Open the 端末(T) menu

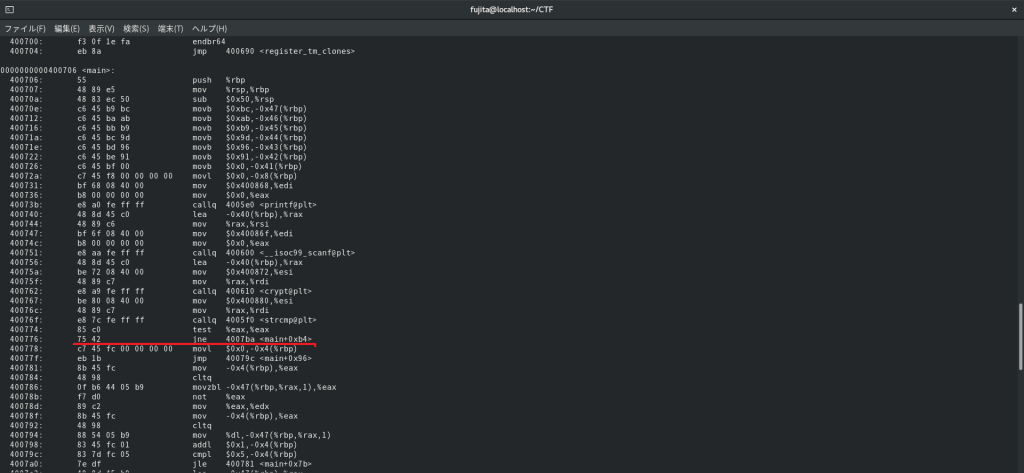pyautogui.click(x=168, y=28)
